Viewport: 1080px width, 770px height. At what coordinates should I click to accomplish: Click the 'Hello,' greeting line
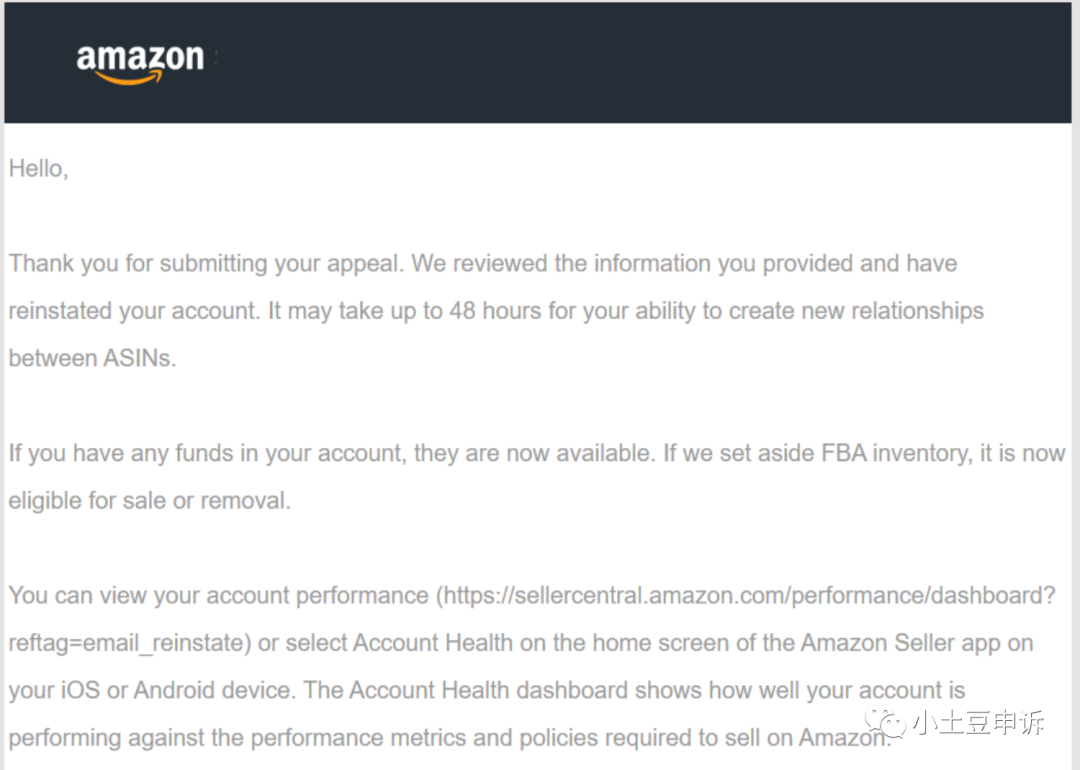[39, 169]
